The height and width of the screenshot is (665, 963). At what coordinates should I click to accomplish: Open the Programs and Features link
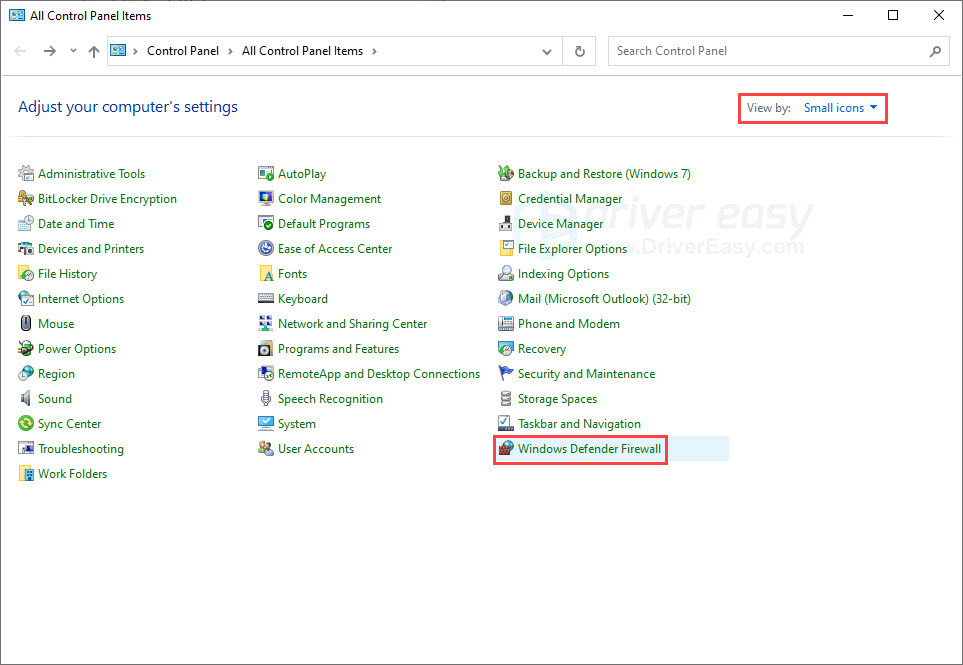[338, 349]
